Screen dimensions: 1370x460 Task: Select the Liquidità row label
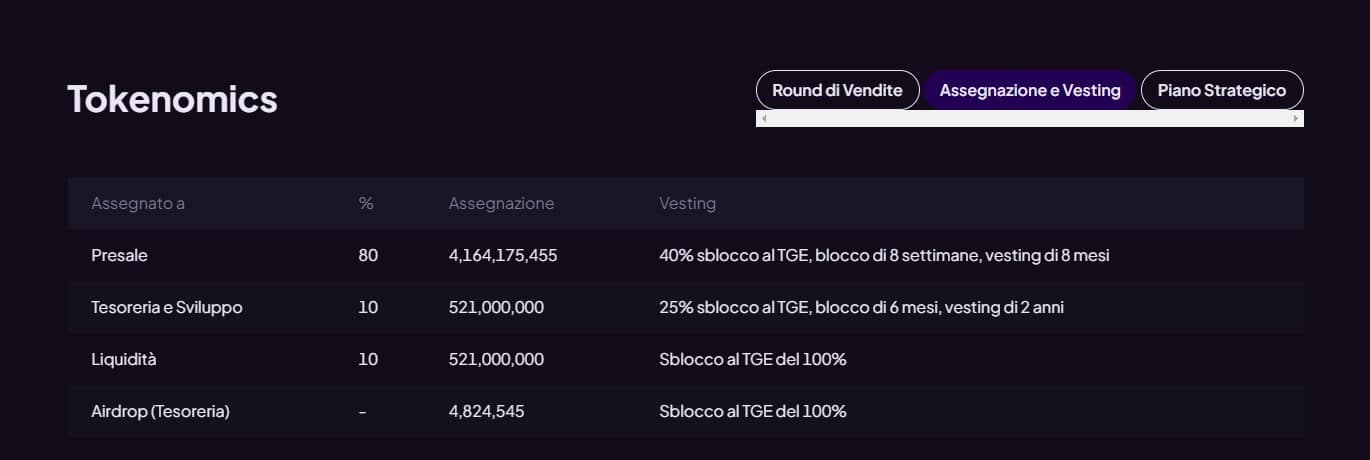(124, 359)
